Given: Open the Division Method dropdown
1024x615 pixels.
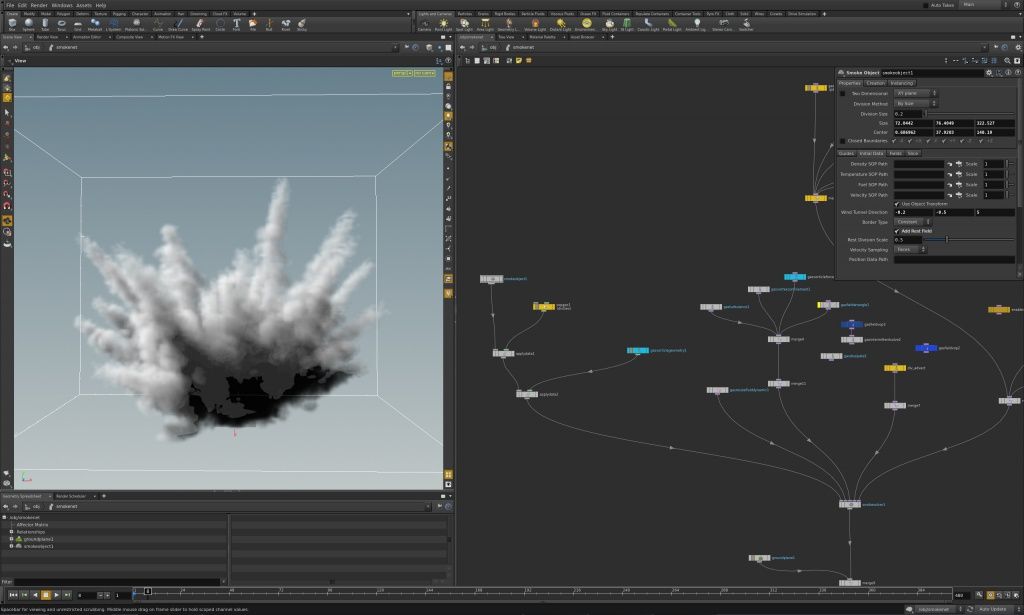Looking at the screenshot, I should point(916,104).
